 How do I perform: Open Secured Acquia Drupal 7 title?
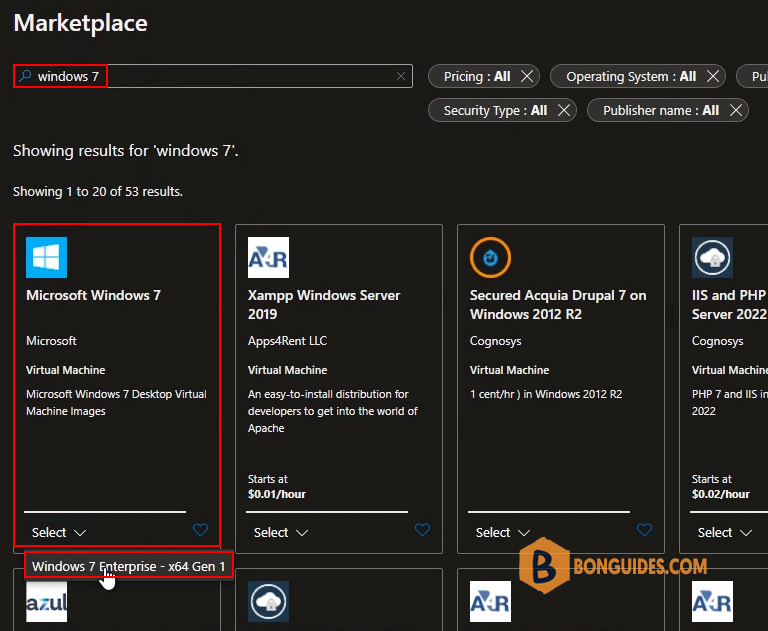click(x=558, y=304)
